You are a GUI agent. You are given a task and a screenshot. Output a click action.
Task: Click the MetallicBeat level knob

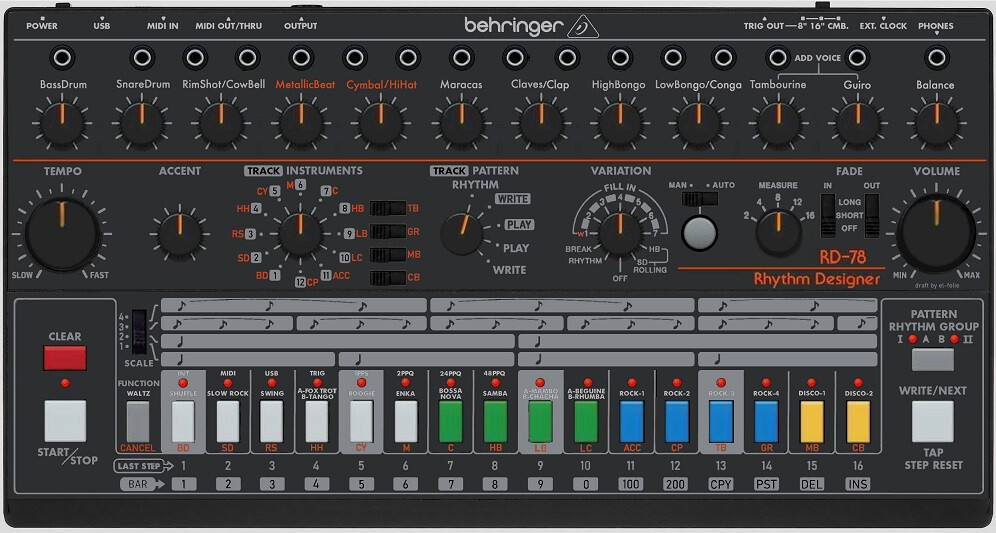pyautogui.click(x=301, y=123)
